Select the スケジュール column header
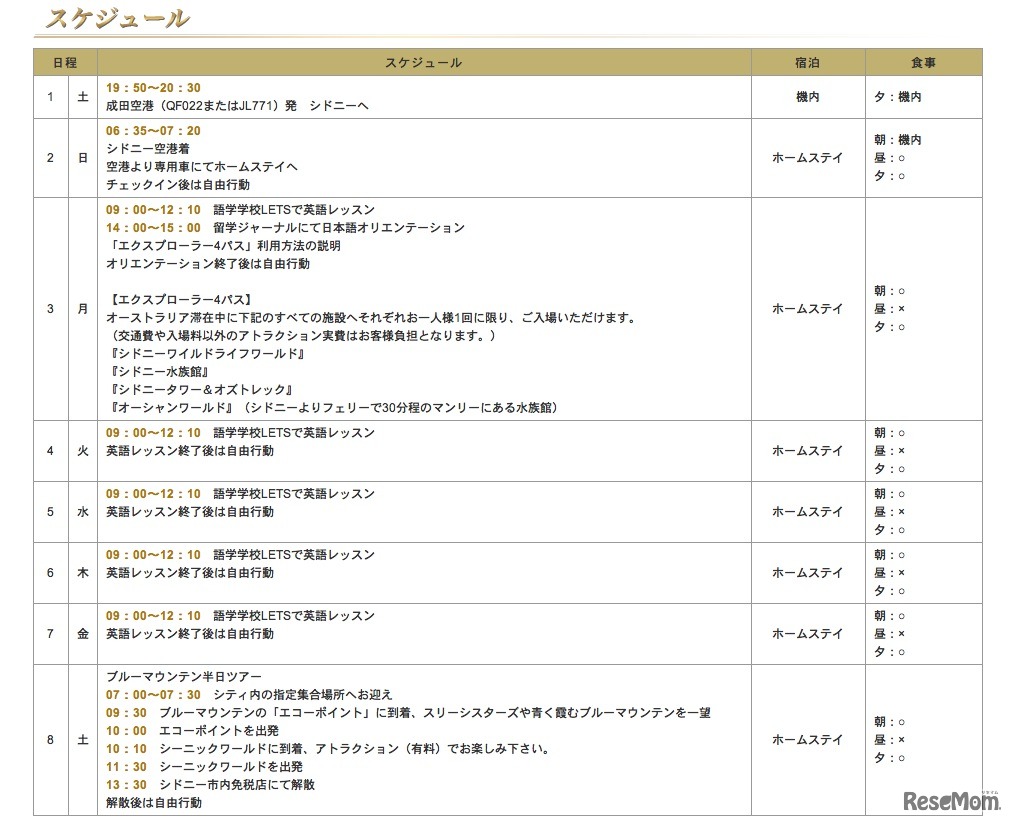The image size is (1014, 824). click(423, 62)
